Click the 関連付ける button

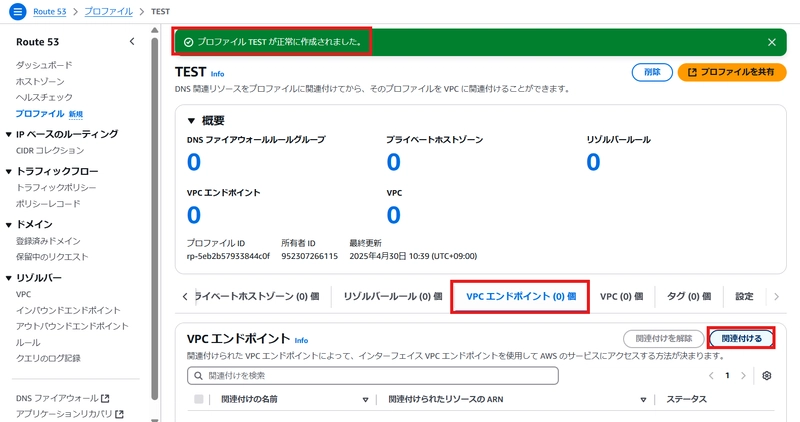(x=741, y=338)
